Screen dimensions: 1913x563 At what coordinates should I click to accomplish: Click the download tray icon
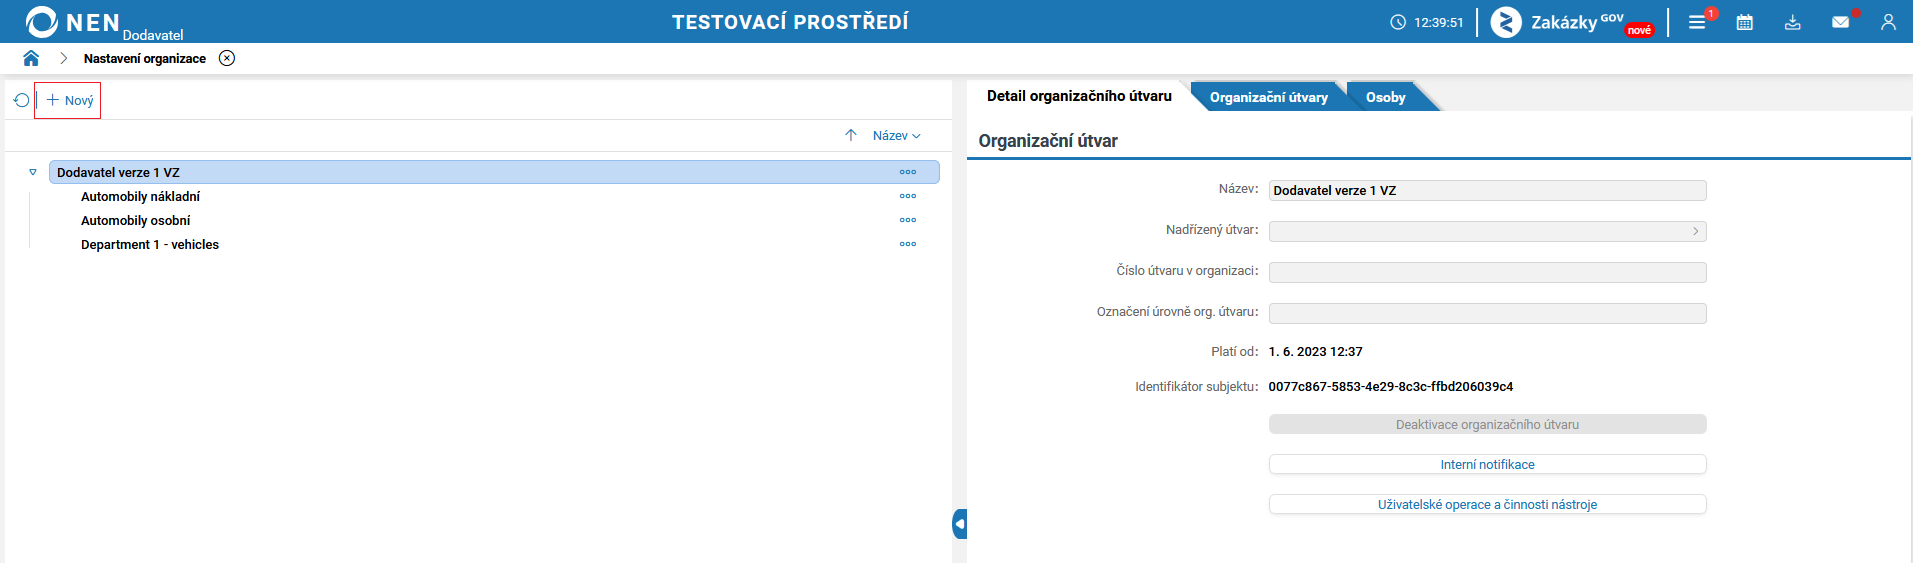point(1793,22)
